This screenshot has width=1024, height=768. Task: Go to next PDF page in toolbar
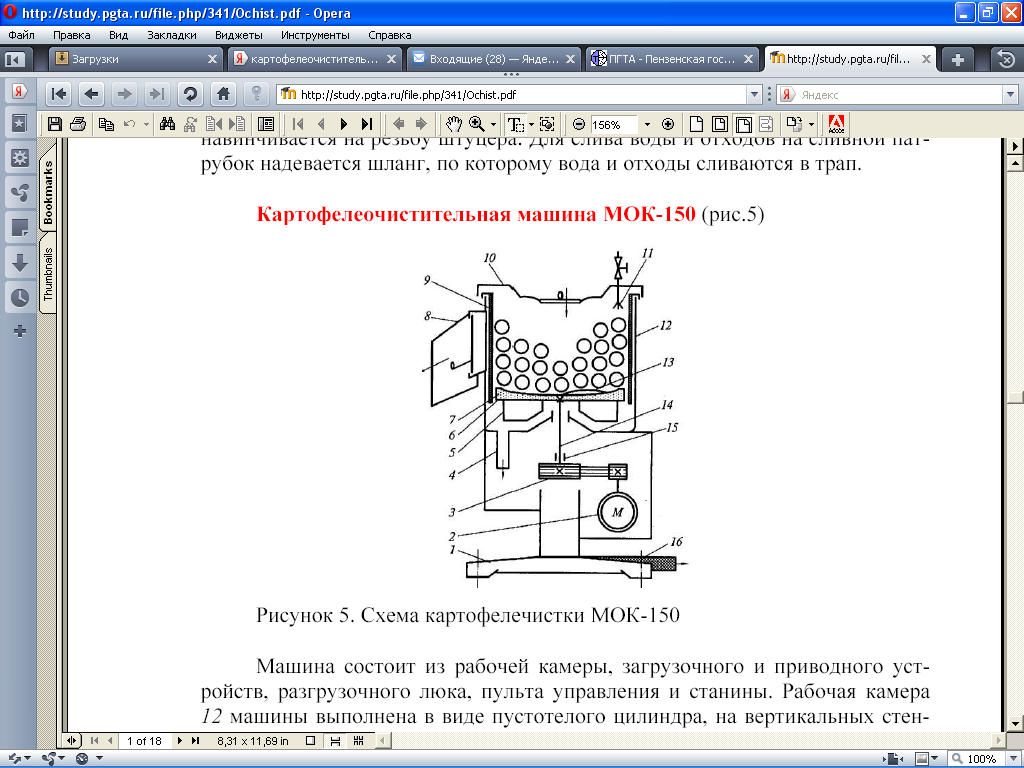point(344,124)
